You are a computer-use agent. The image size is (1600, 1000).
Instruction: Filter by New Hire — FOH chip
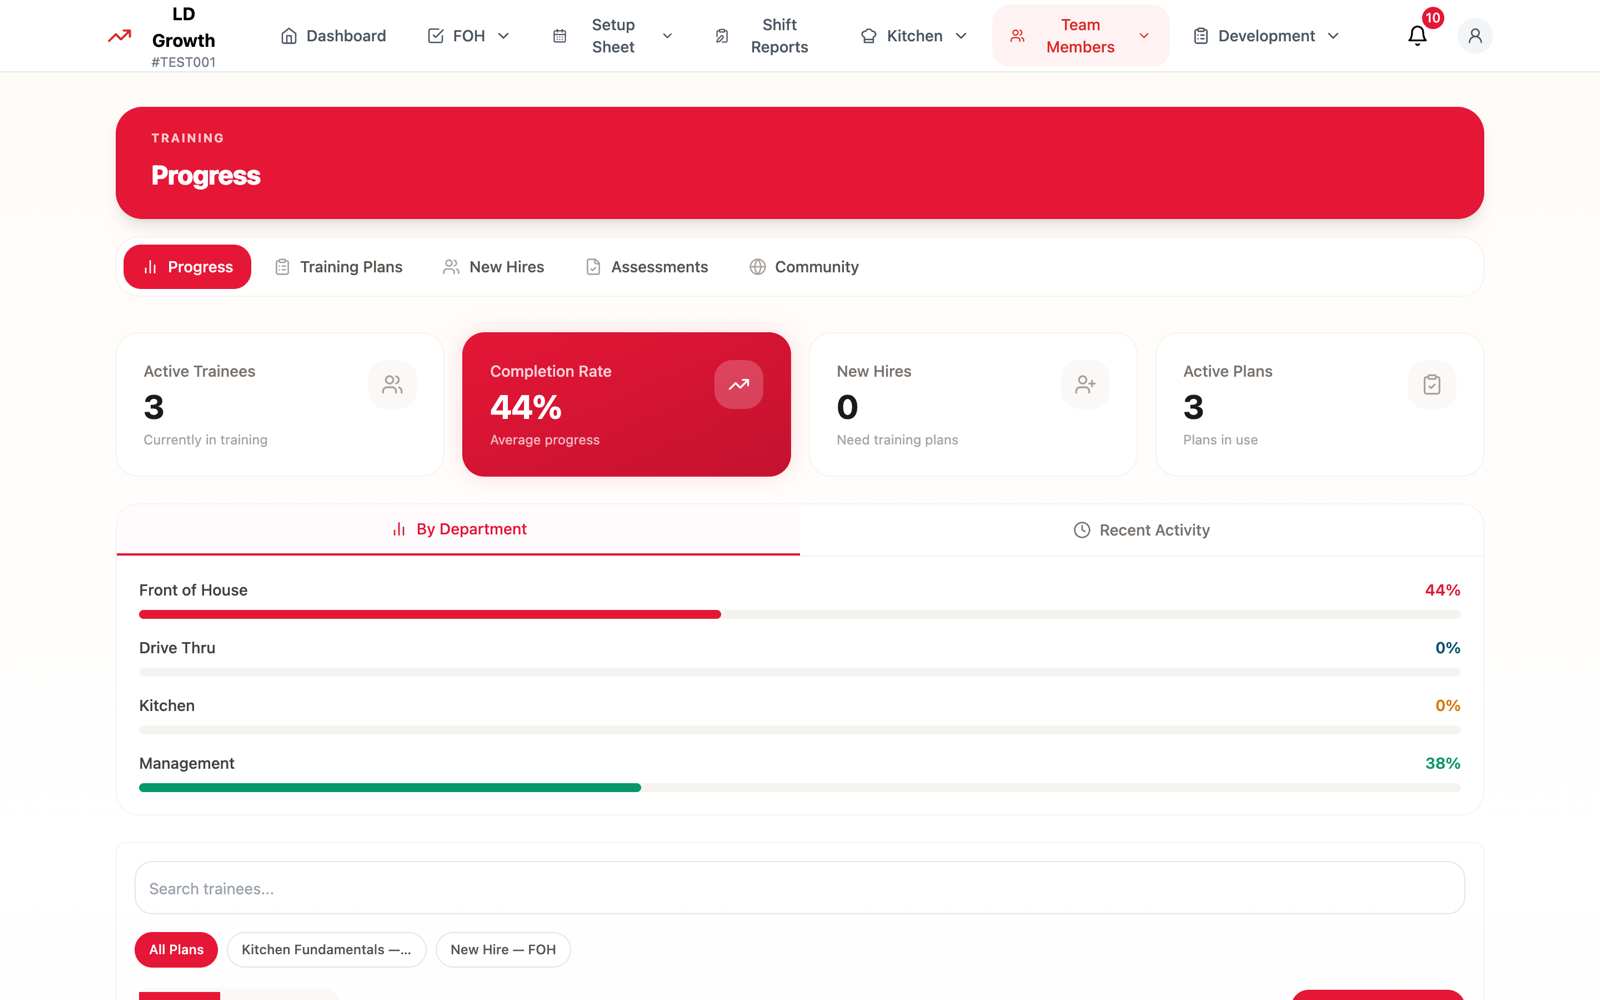tap(503, 950)
